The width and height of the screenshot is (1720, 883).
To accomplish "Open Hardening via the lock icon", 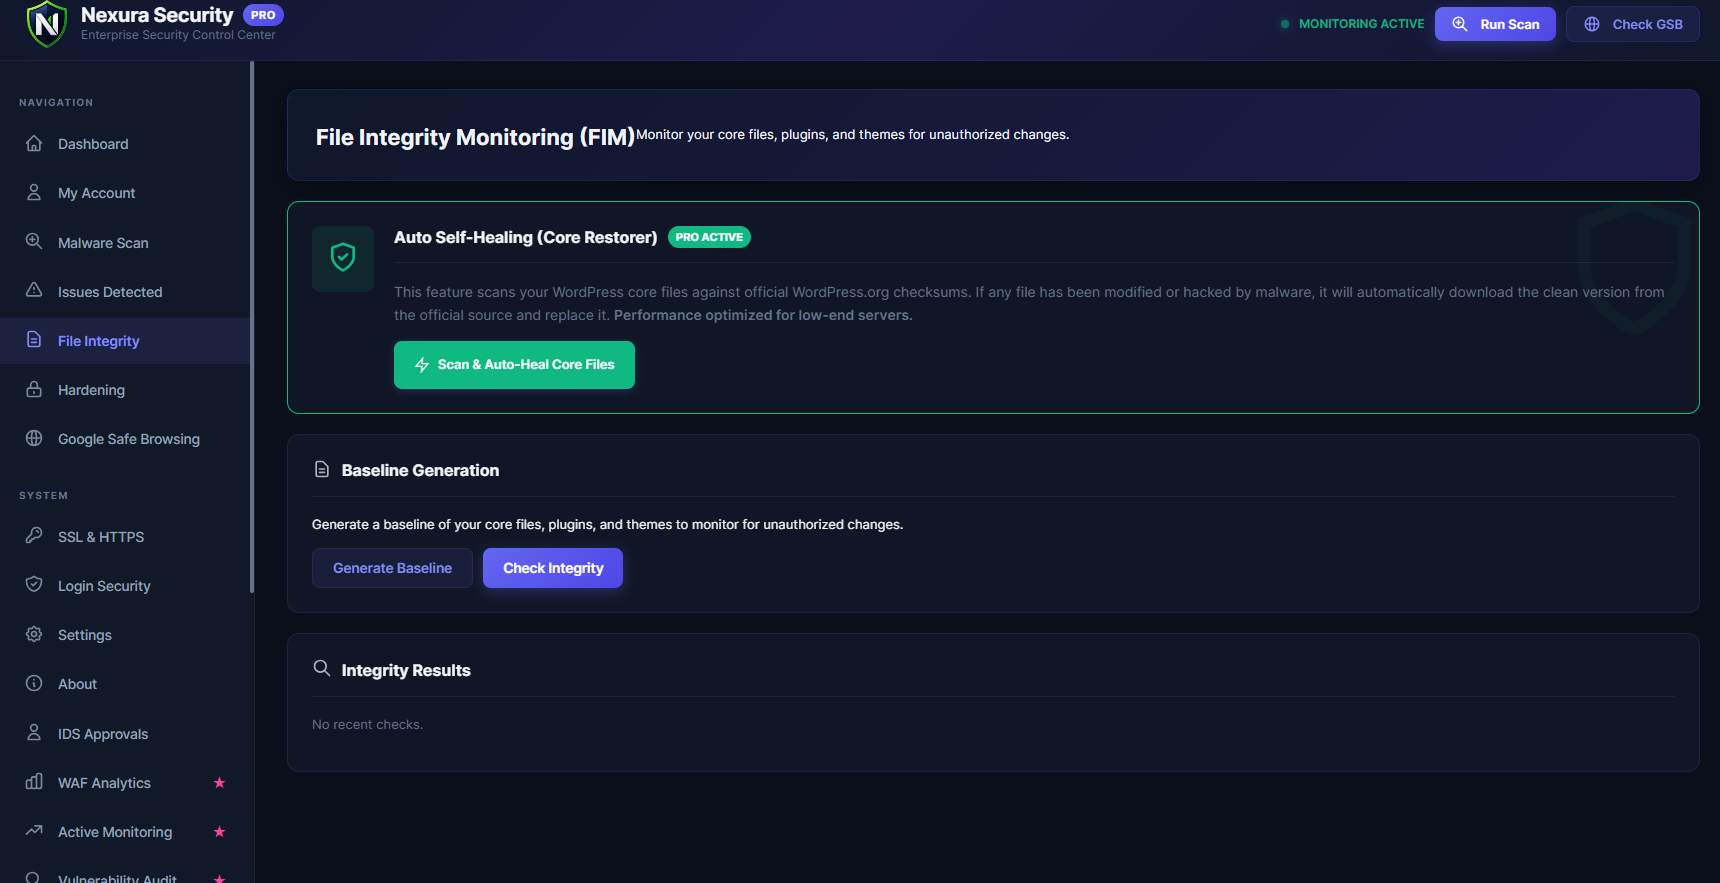I will pyautogui.click(x=34, y=389).
